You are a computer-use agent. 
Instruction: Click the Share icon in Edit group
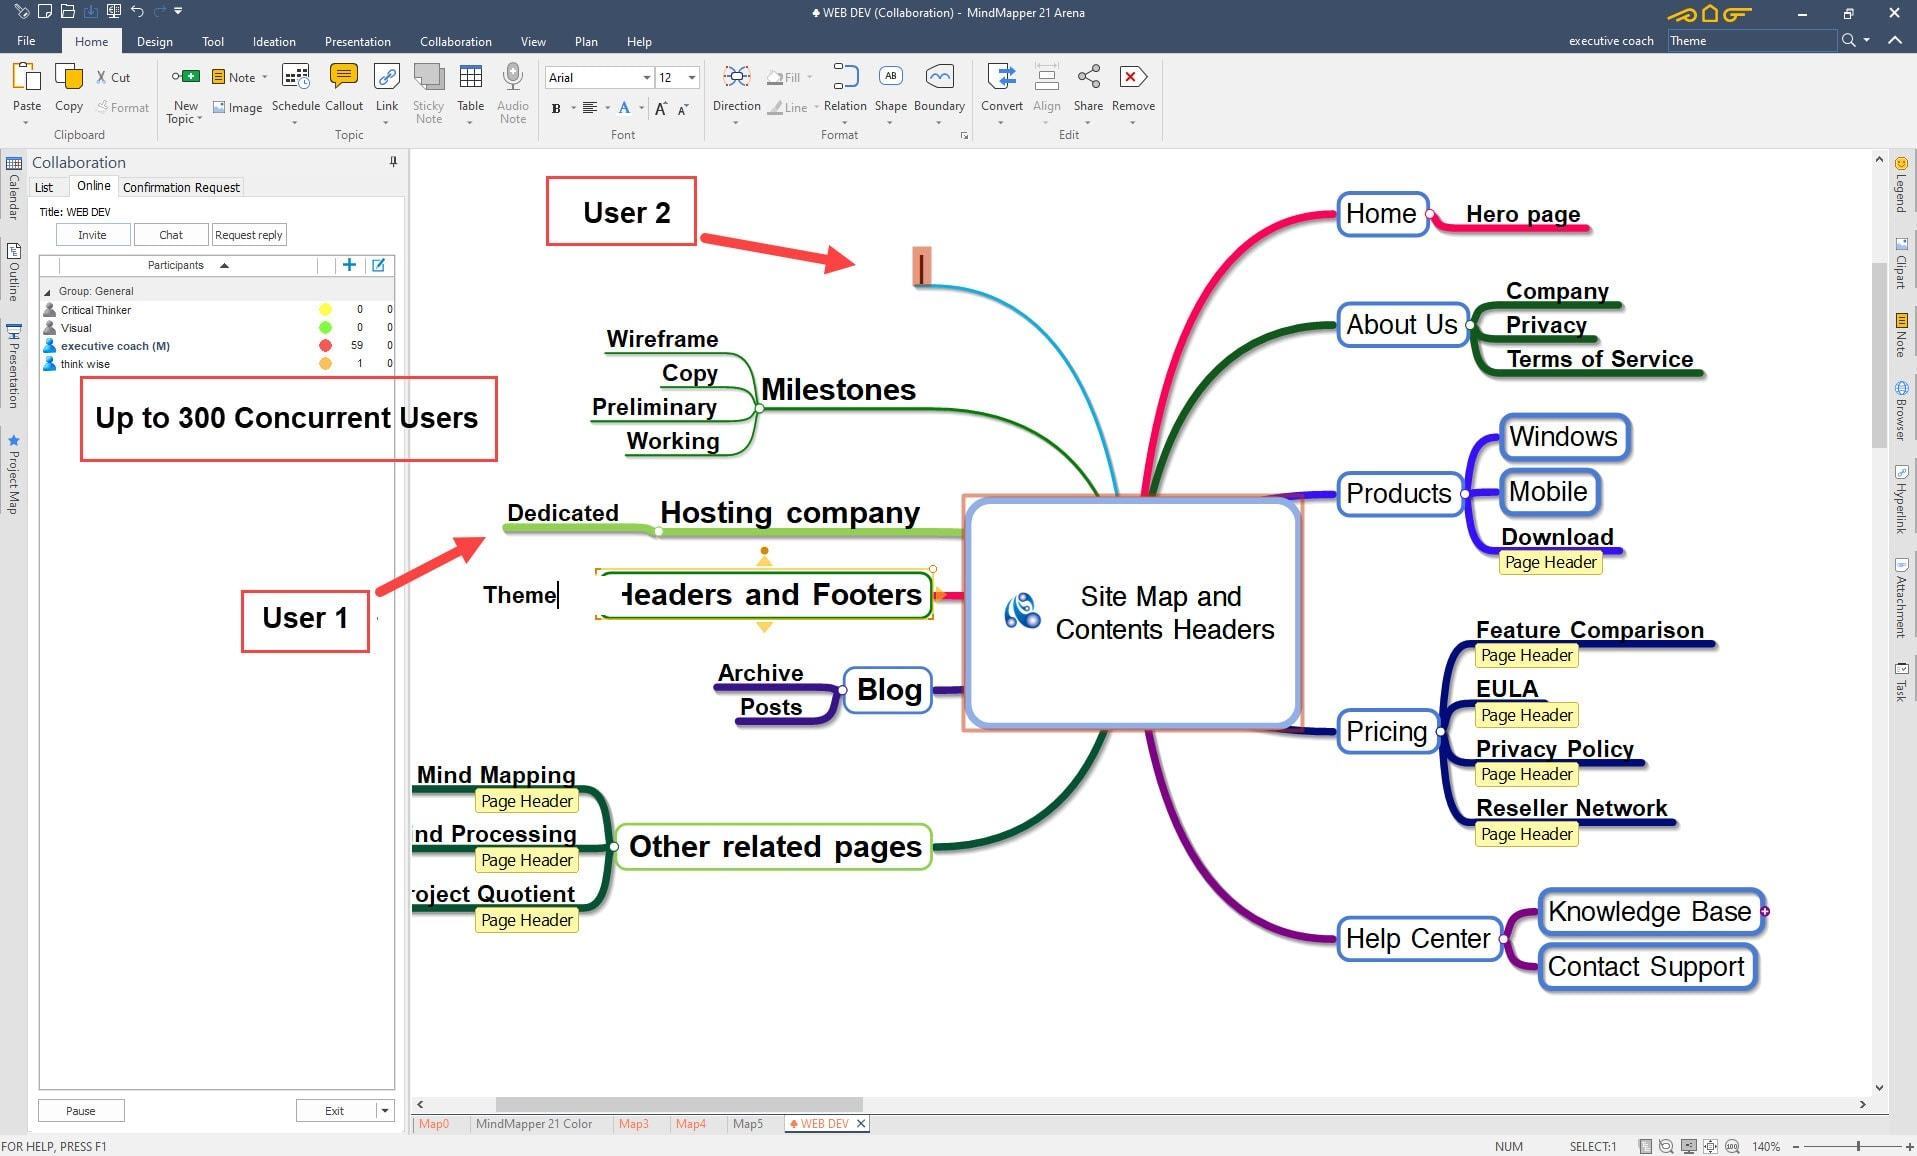click(x=1088, y=78)
